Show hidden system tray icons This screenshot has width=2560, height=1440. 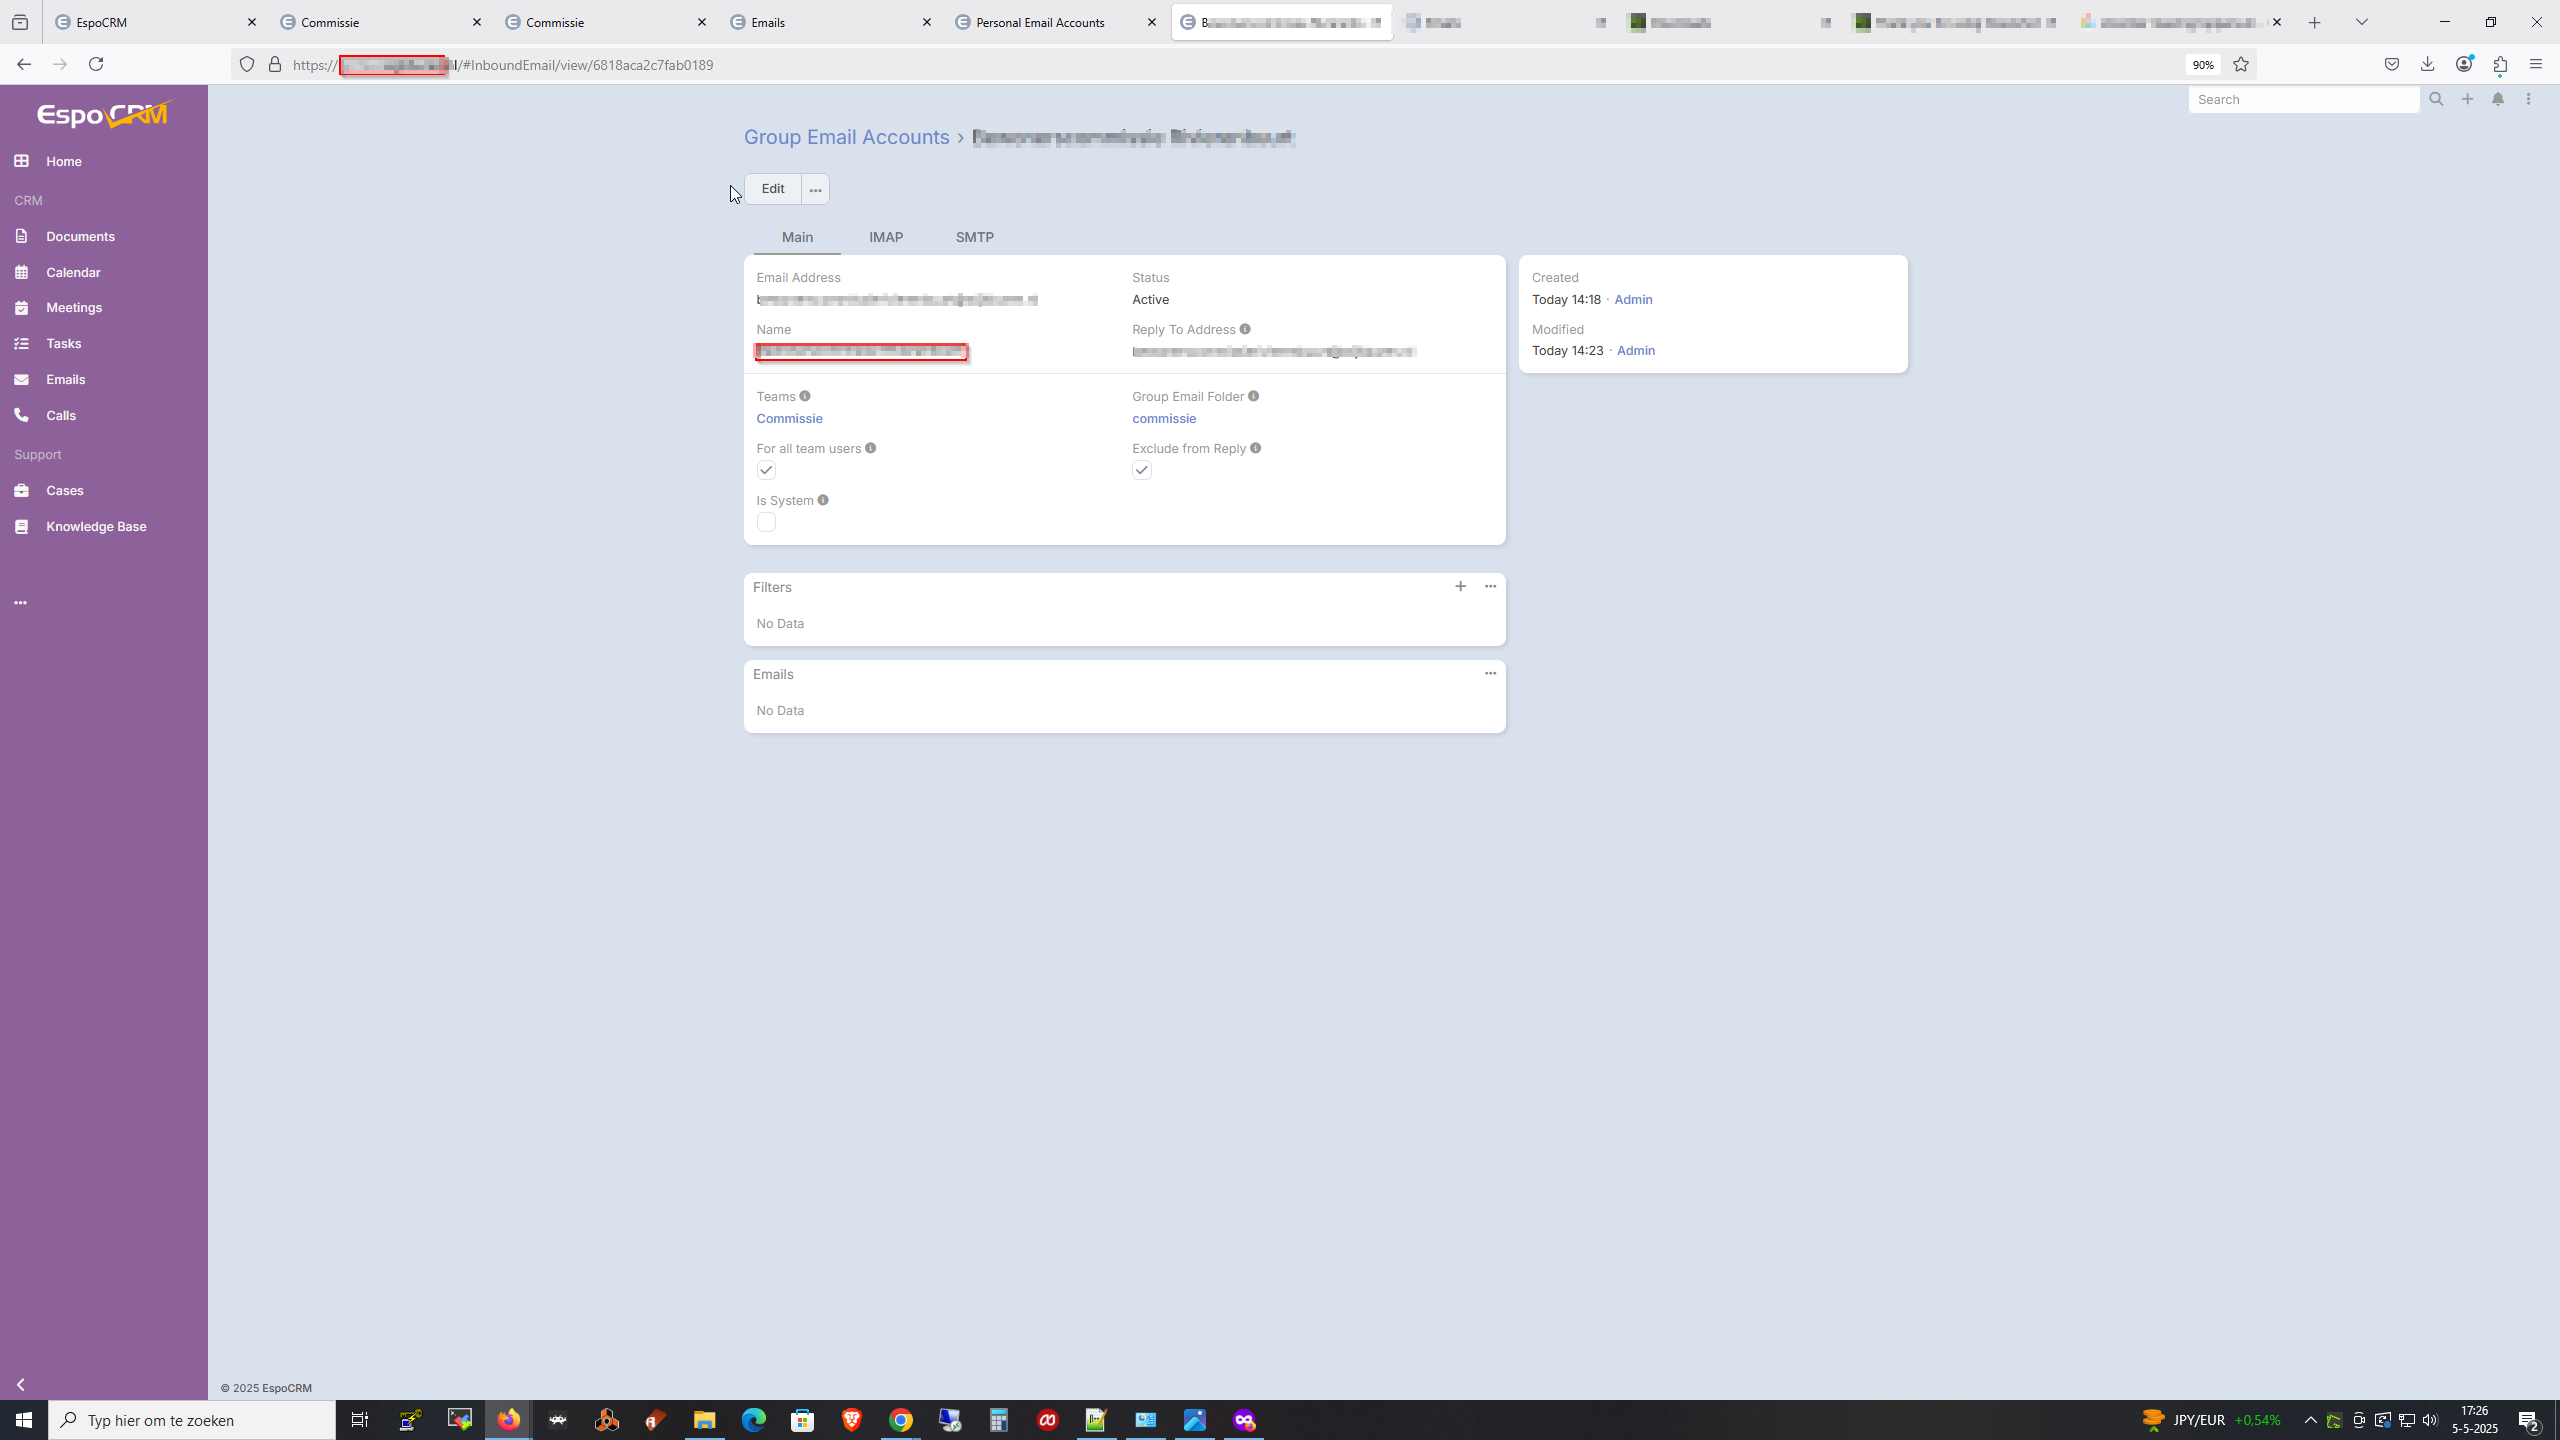(2310, 1420)
